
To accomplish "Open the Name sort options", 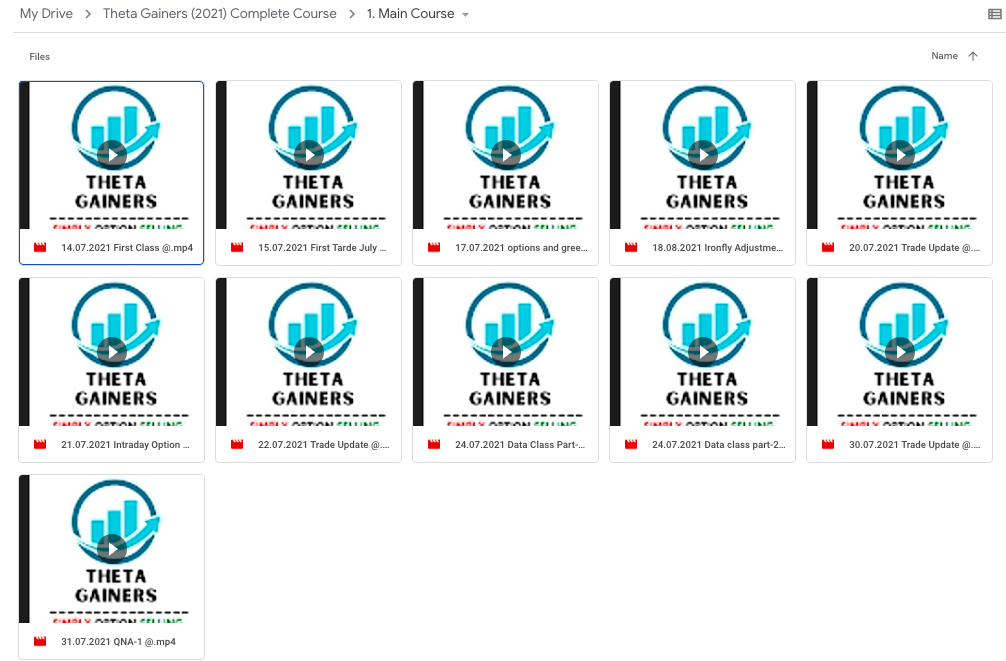I will coord(944,57).
